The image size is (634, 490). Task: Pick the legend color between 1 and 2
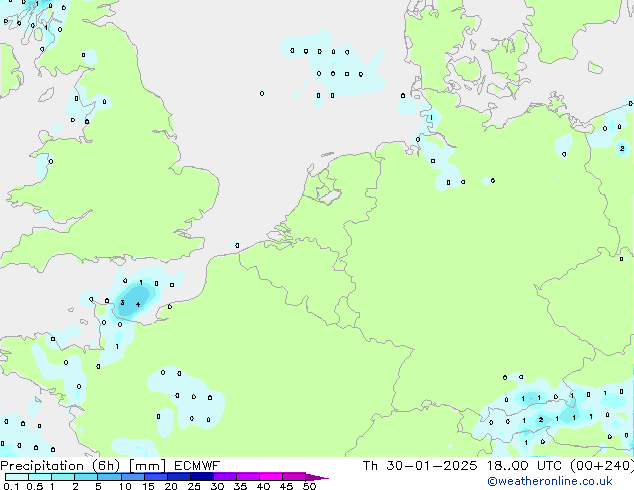click(63, 477)
